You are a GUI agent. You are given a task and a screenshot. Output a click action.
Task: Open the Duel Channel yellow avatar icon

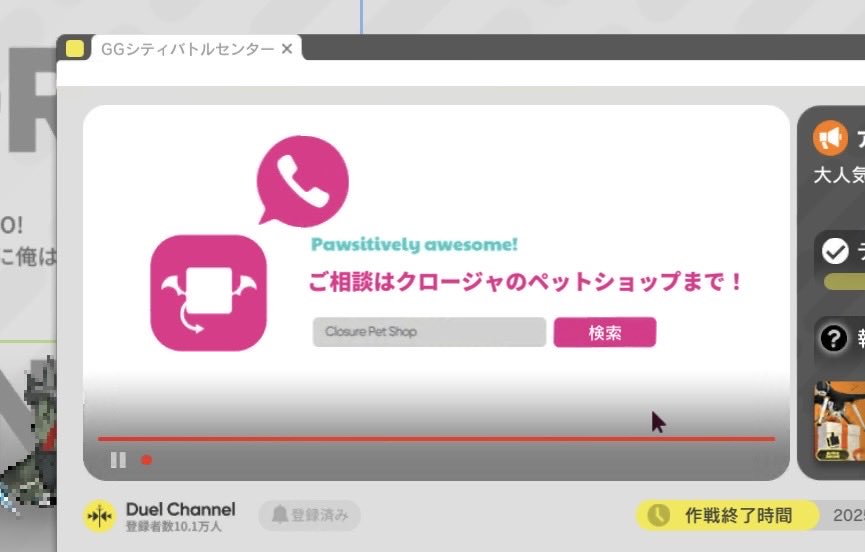(99, 516)
